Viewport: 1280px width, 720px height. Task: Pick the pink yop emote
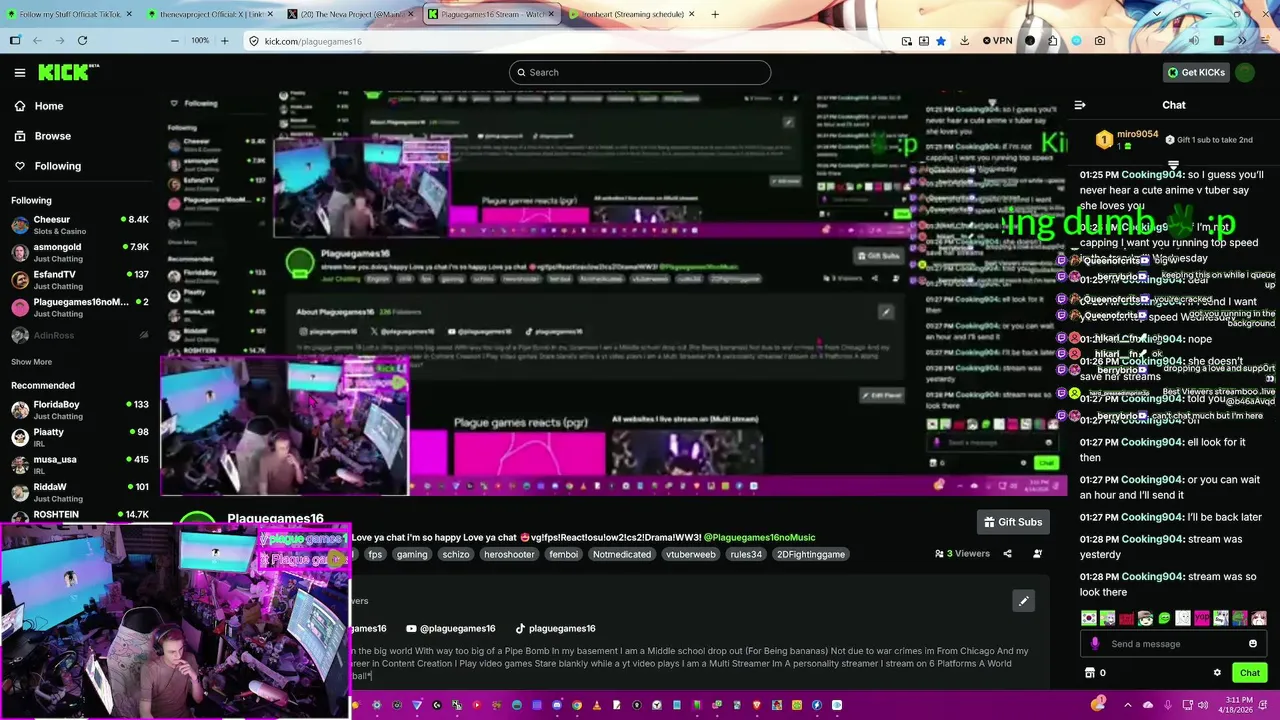click(x=1202, y=619)
